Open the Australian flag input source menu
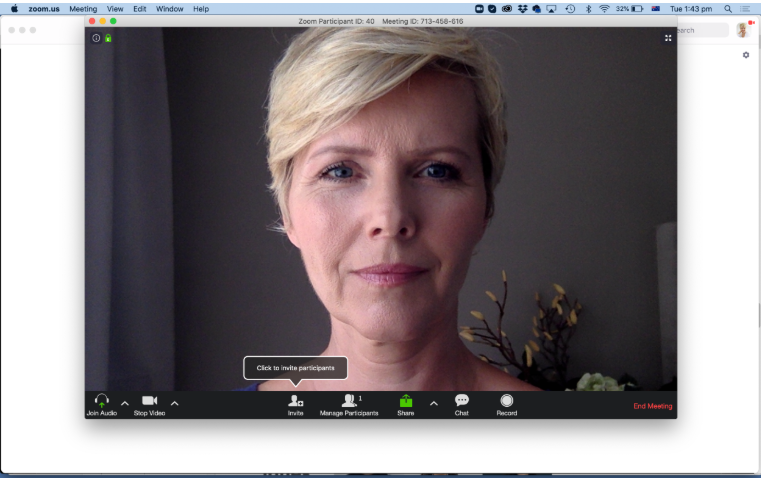 [x=656, y=9]
